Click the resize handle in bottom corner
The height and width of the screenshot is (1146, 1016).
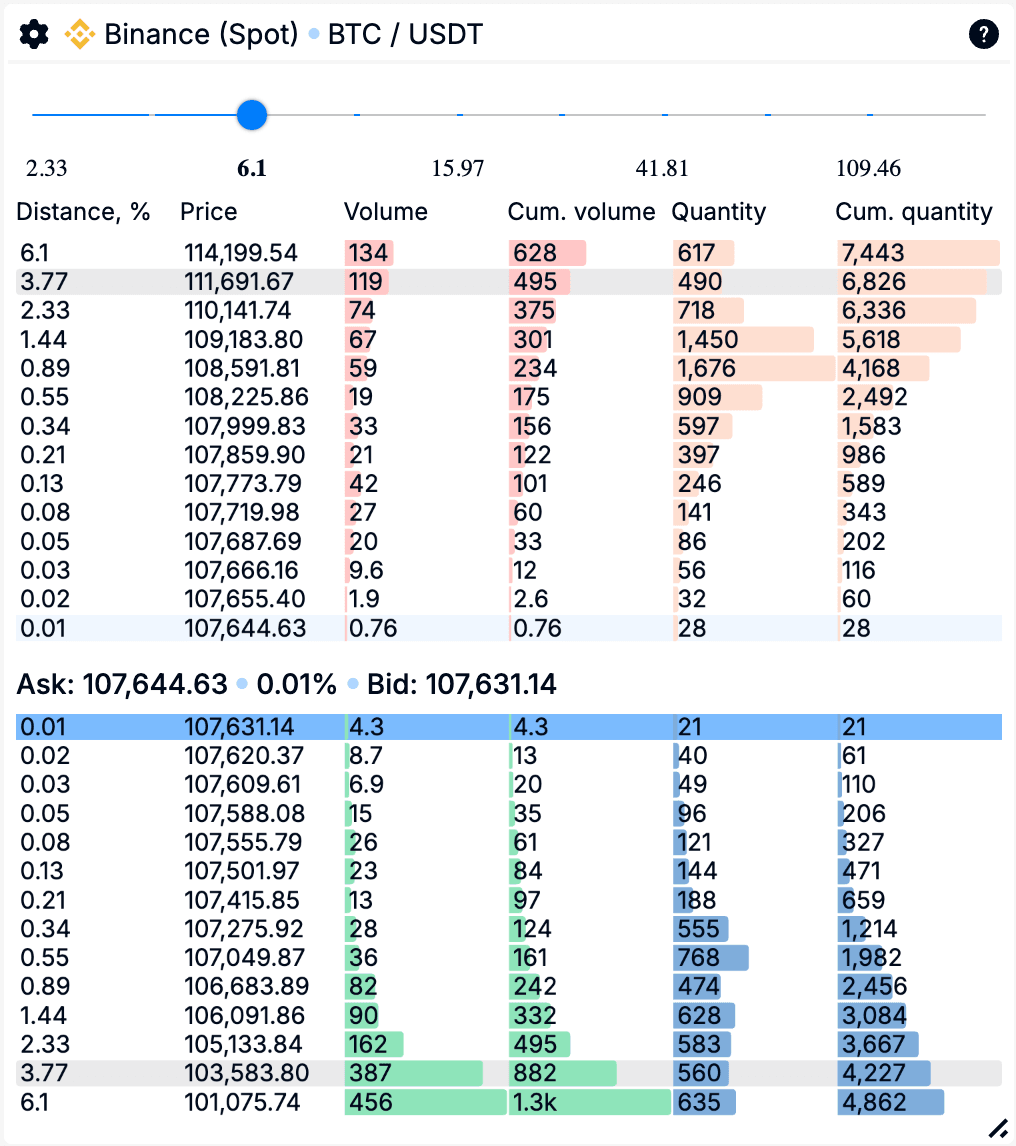click(x=997, y=1128)
